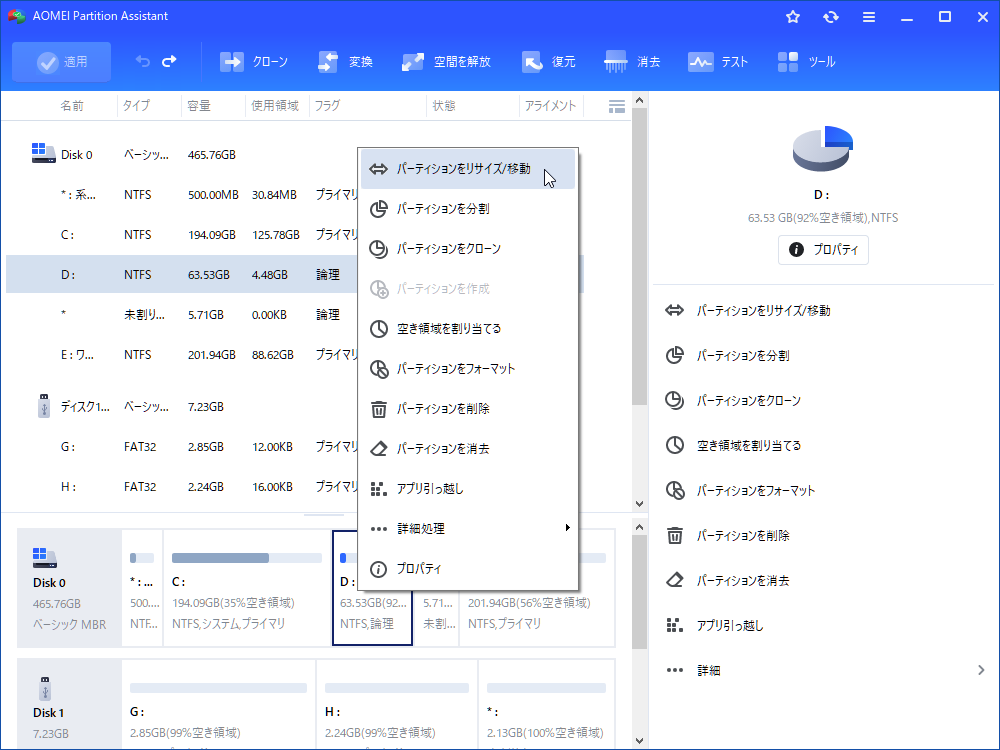This screenshot has height=750, width=1000.
Task: Click パーティションを削除 link in right panel
Action: point(743,535)
